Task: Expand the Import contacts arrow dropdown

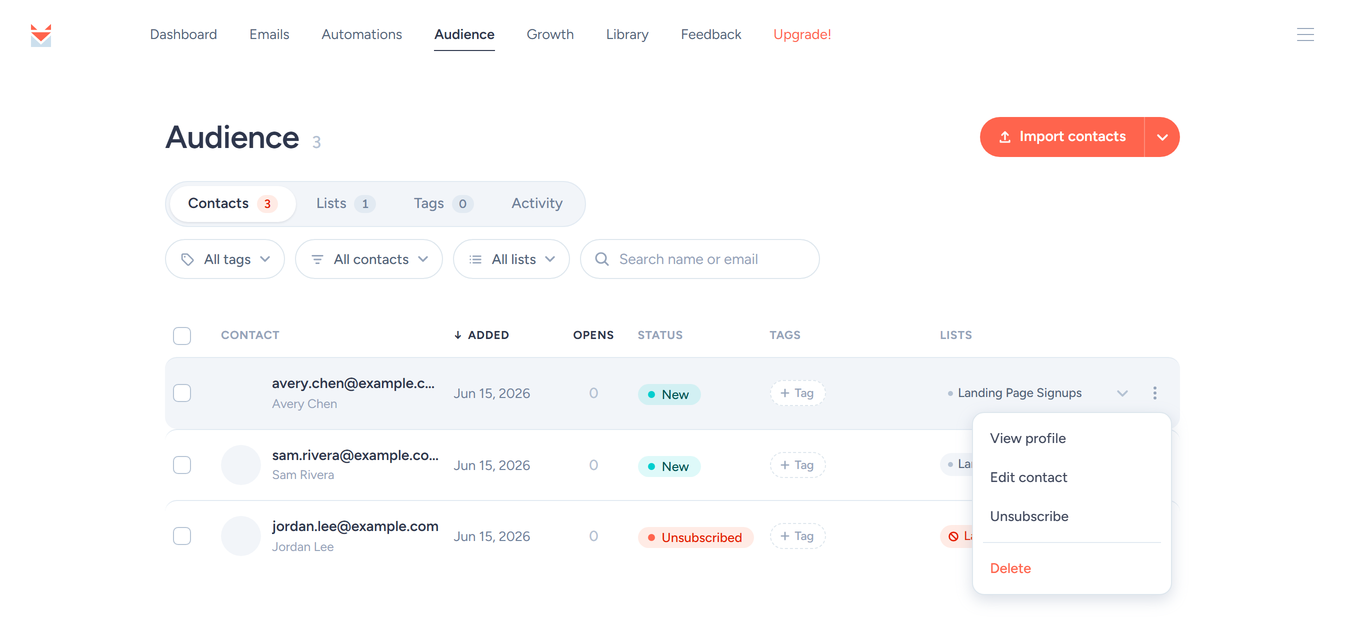Action: pos(1162,137)
